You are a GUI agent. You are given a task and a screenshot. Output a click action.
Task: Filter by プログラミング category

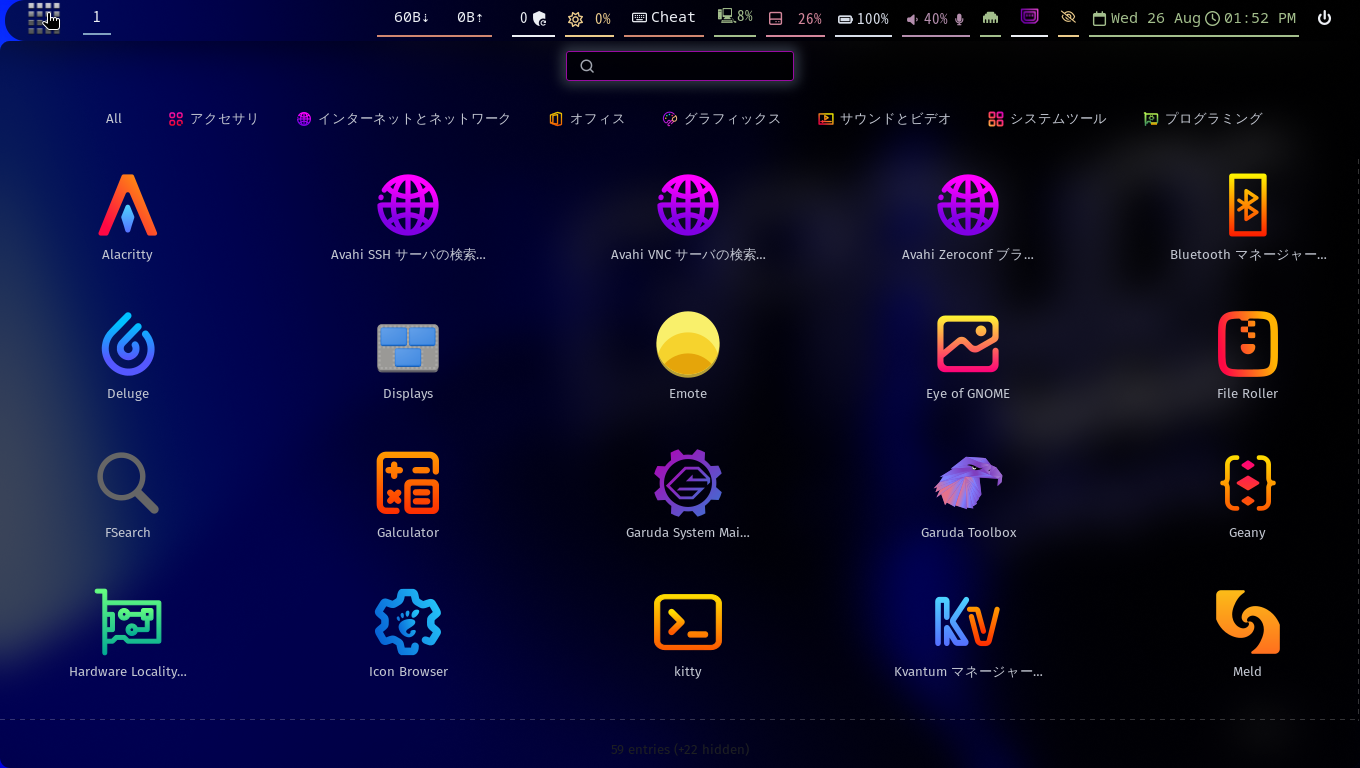(1203, 118)
